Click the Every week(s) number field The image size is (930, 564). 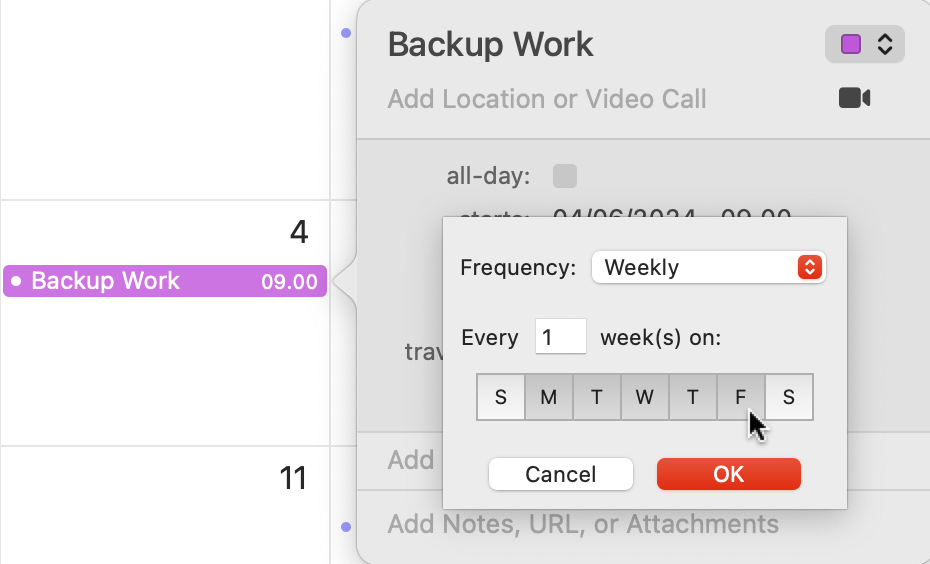click(560, 337)
